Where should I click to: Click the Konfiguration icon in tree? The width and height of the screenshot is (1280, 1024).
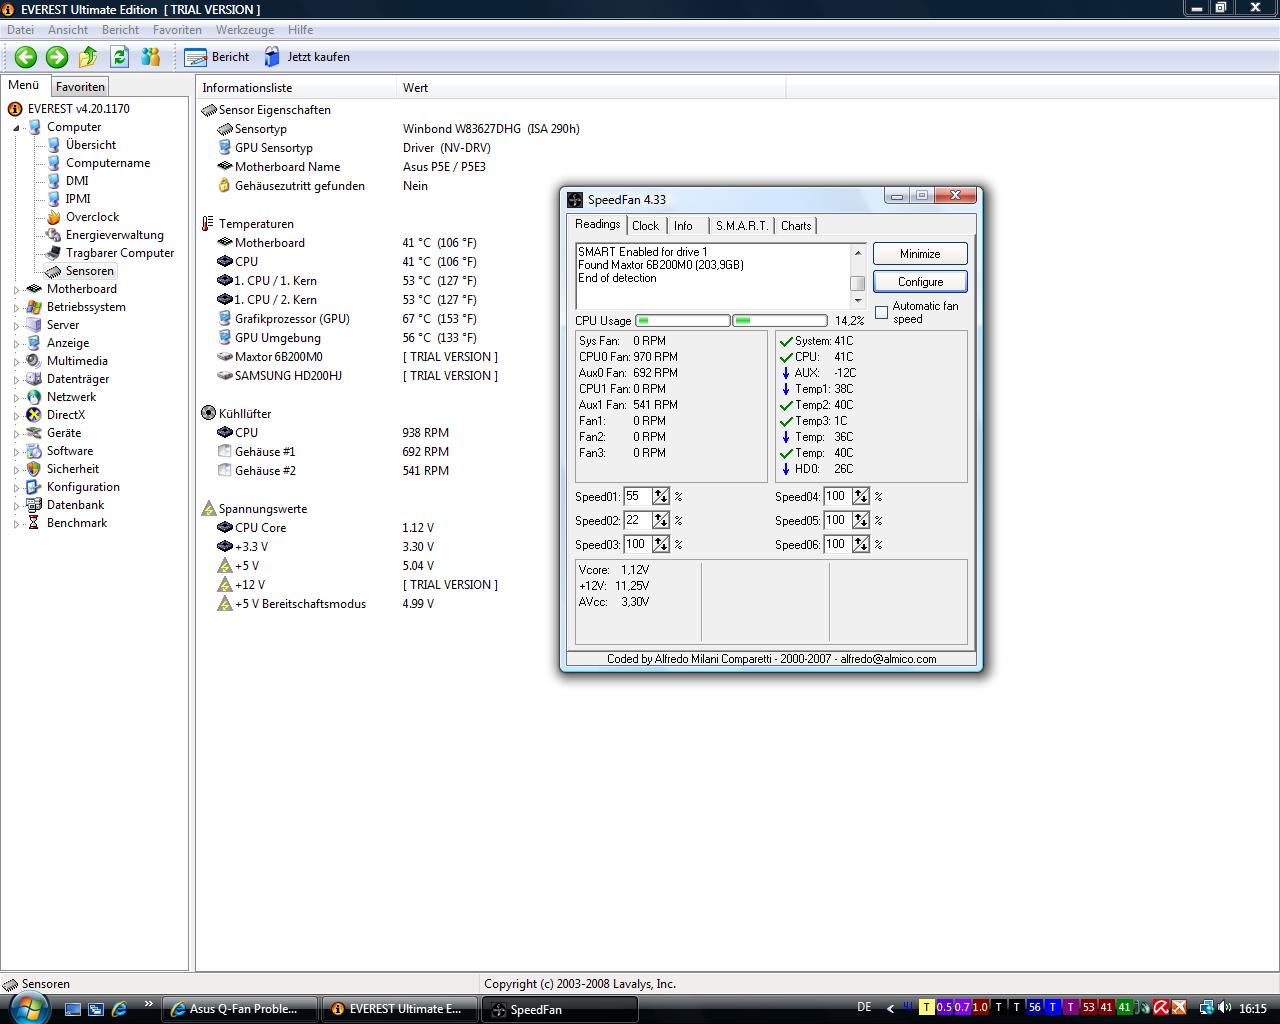(34, 487)
